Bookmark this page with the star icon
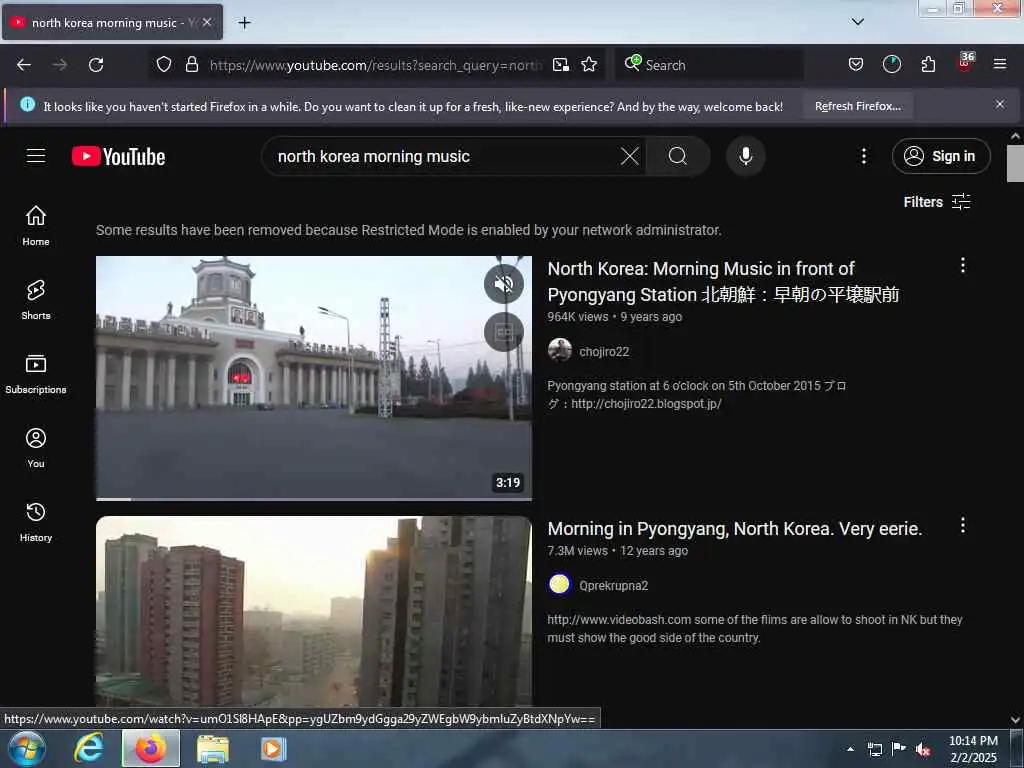This screenshot has width=1024, height=768. click(x=589, y=64)
